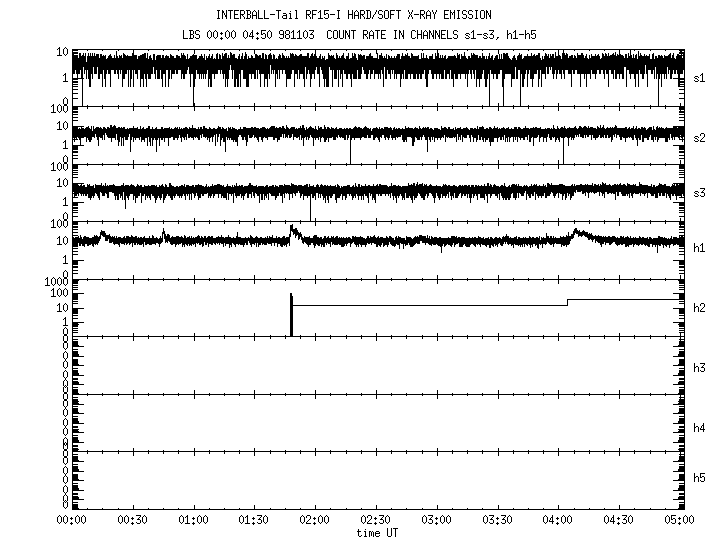Click the h2 step increase after 04:00
720x550 pixels.
tap(567, 302)
